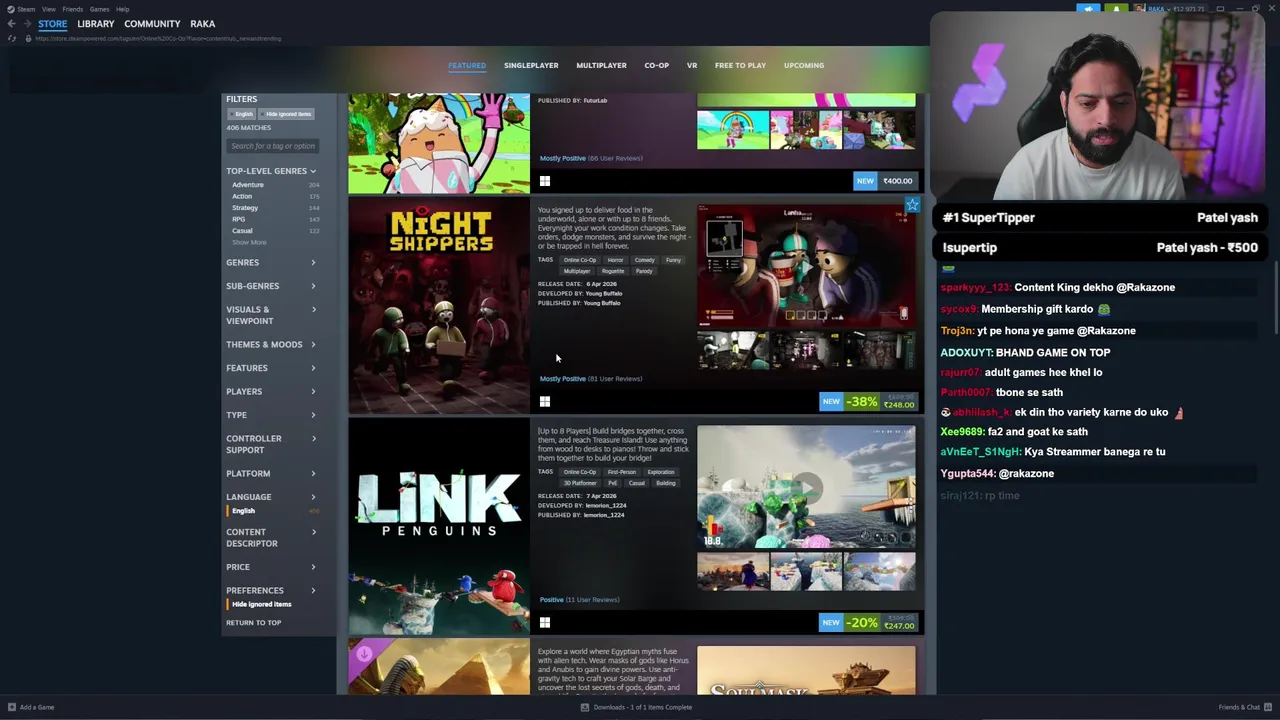Expand the Controller Support section
Screen dimensions: 1280x720
click(271, 444)
